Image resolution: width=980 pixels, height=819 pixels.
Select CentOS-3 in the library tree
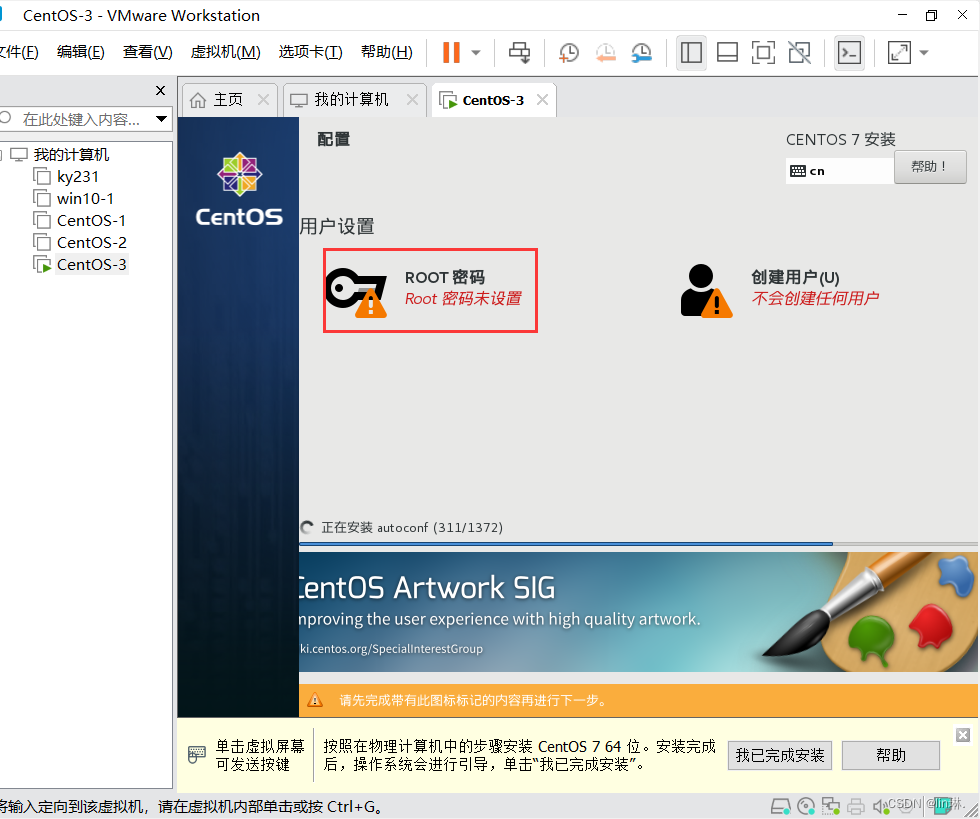coord(91,264)
